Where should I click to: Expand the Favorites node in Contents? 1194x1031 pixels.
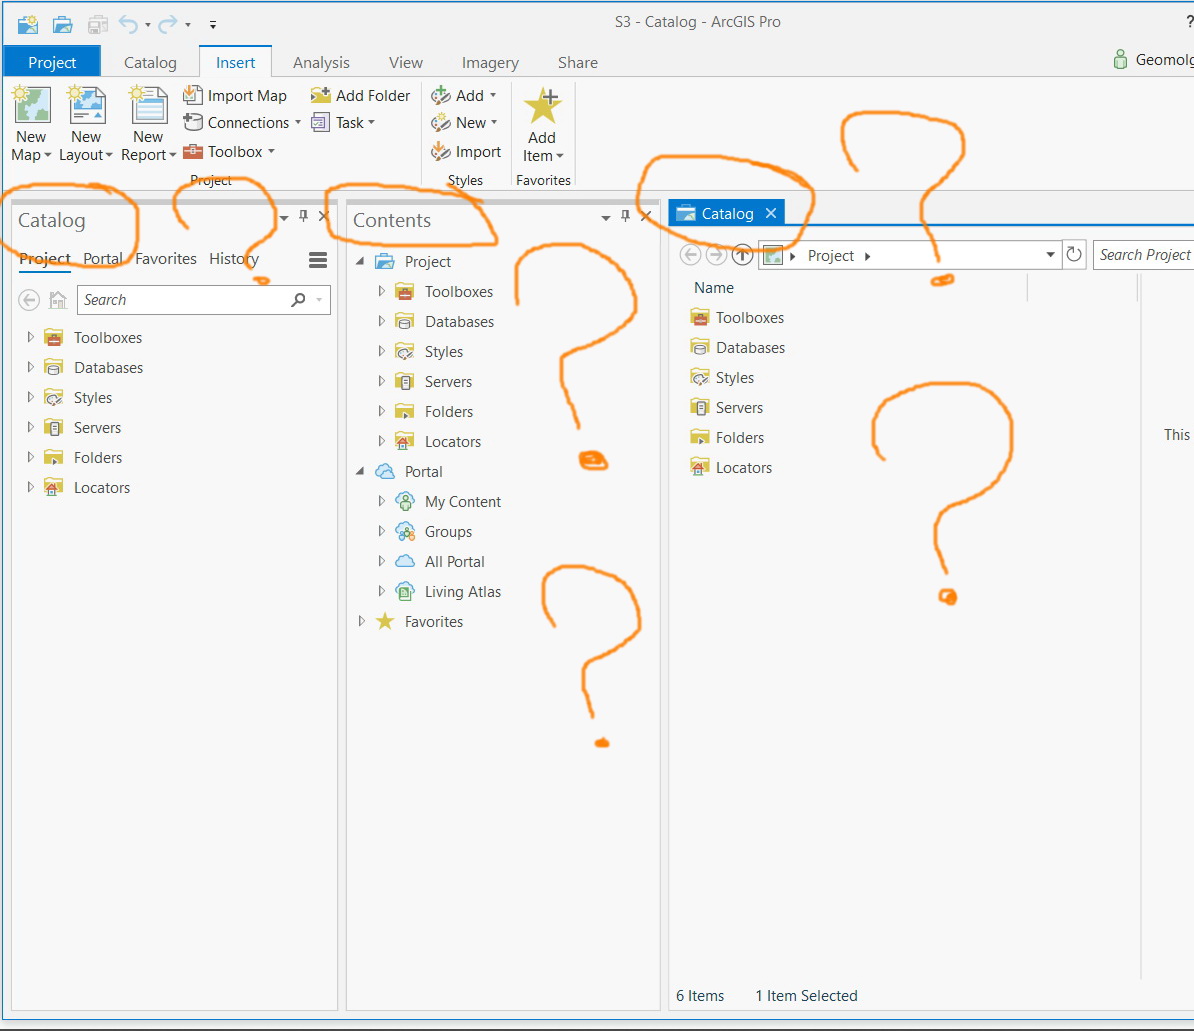tap(361, 621)
